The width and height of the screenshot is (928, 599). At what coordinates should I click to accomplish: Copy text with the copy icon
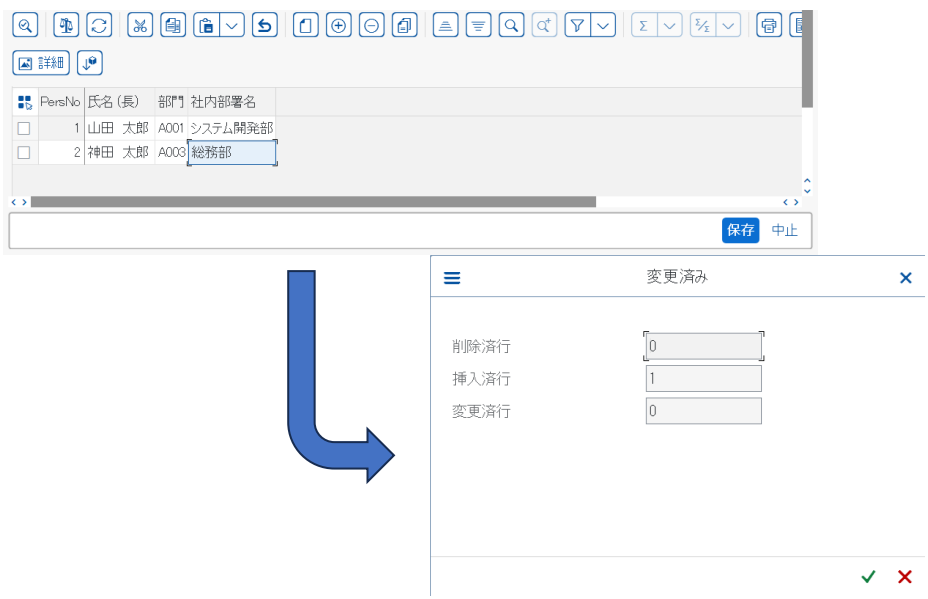coord(173,25)
